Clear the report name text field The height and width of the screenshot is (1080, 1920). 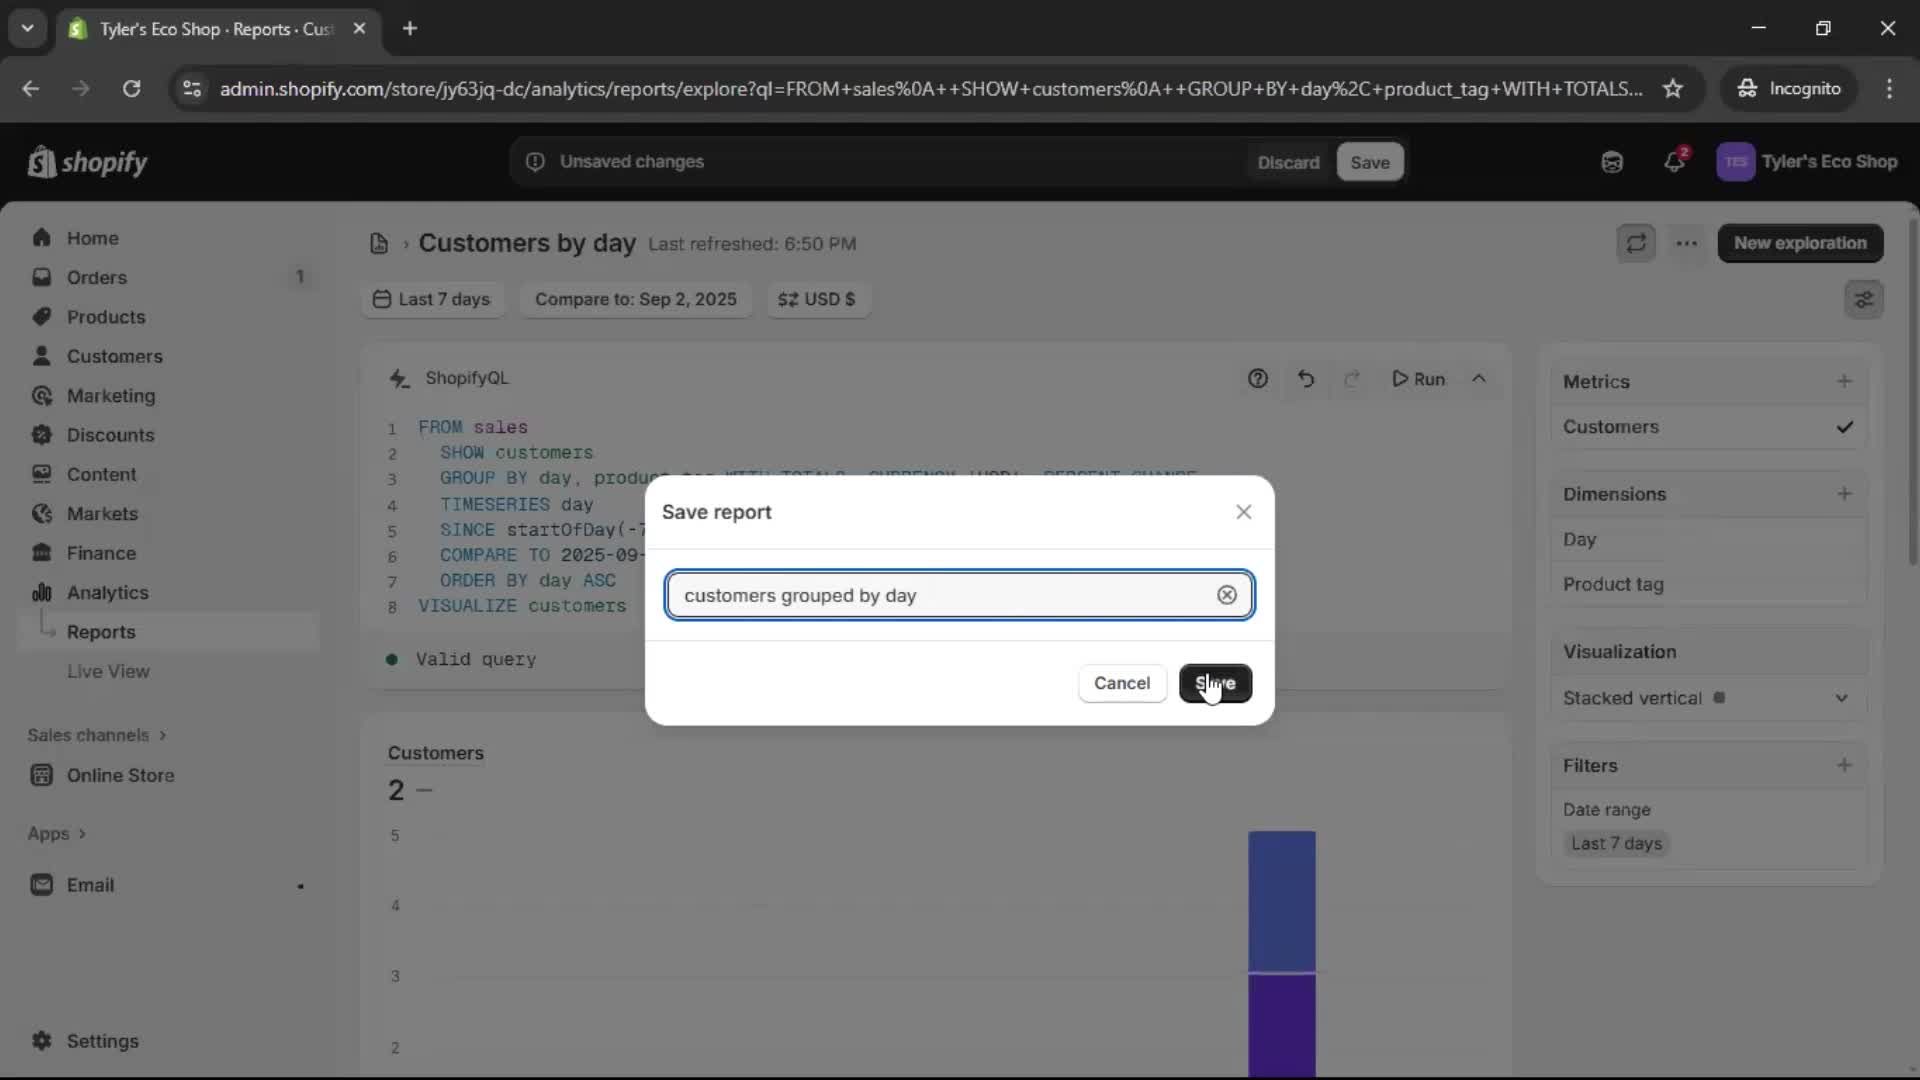point(1226,595)
